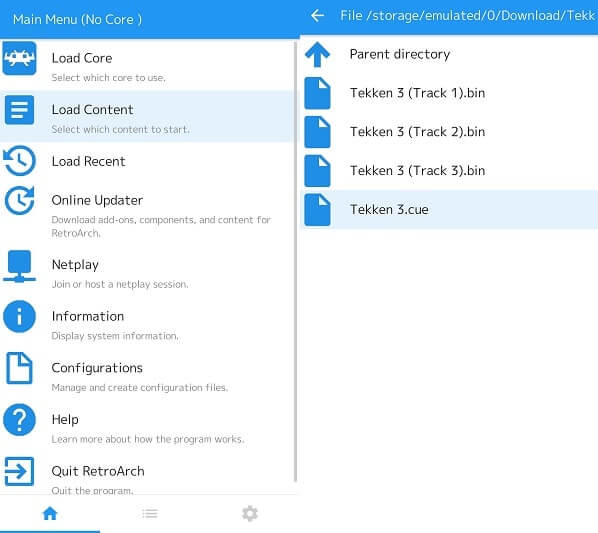Click 'Download add-ons, components, and content' description
The width and height of the screenshot is (598, 533).
click(x=161, y=226)
